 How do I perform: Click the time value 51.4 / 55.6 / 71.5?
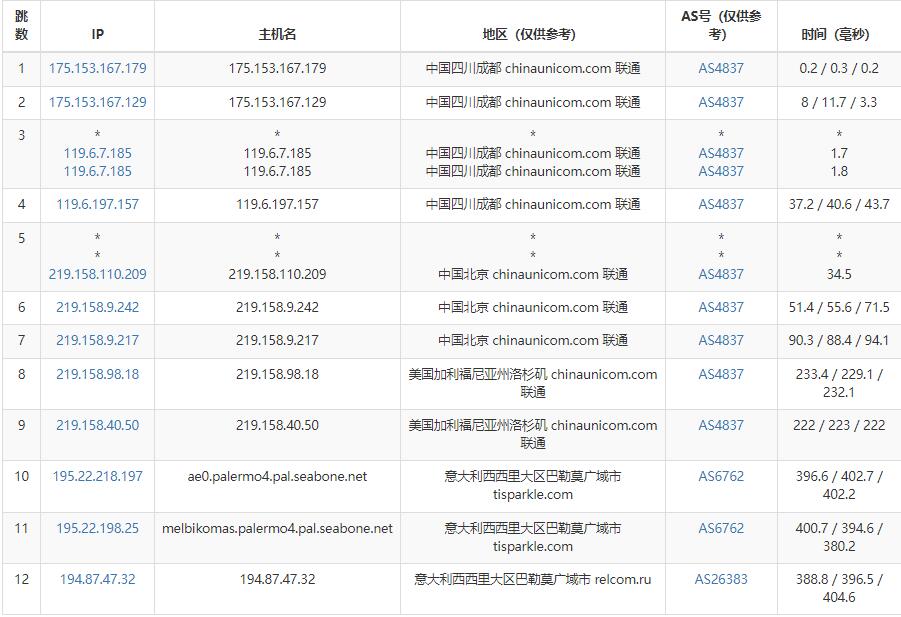839,307
